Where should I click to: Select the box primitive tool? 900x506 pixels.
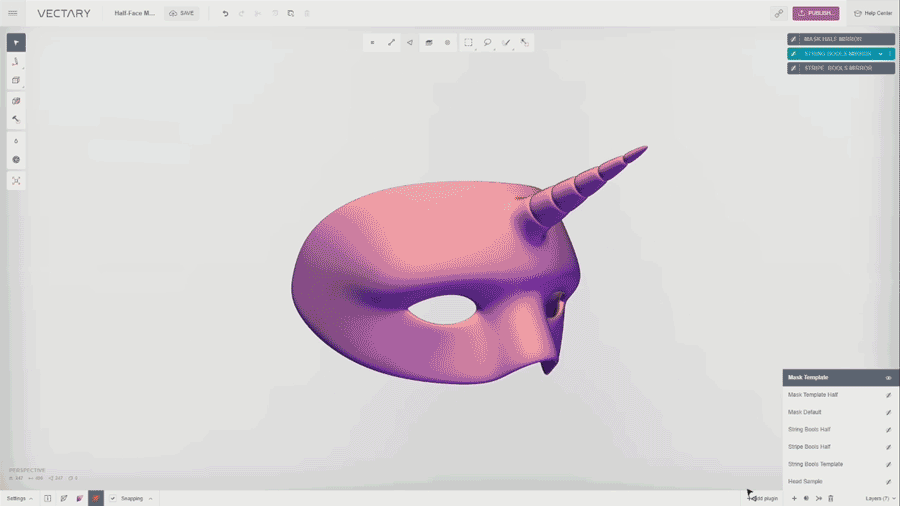(x=16, y=80)
